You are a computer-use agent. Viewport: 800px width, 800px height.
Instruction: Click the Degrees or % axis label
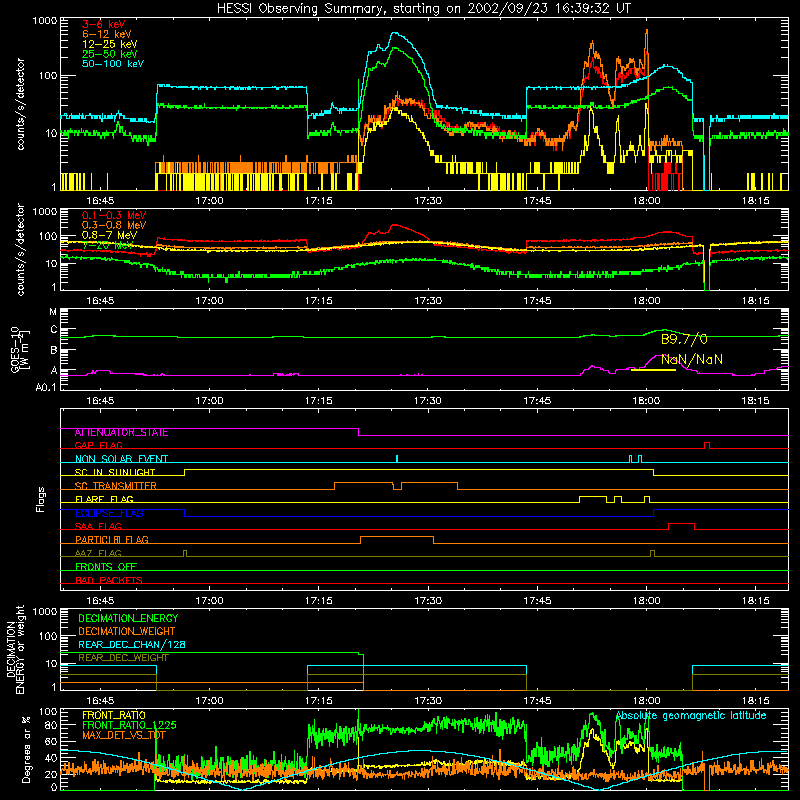[26, 750]
